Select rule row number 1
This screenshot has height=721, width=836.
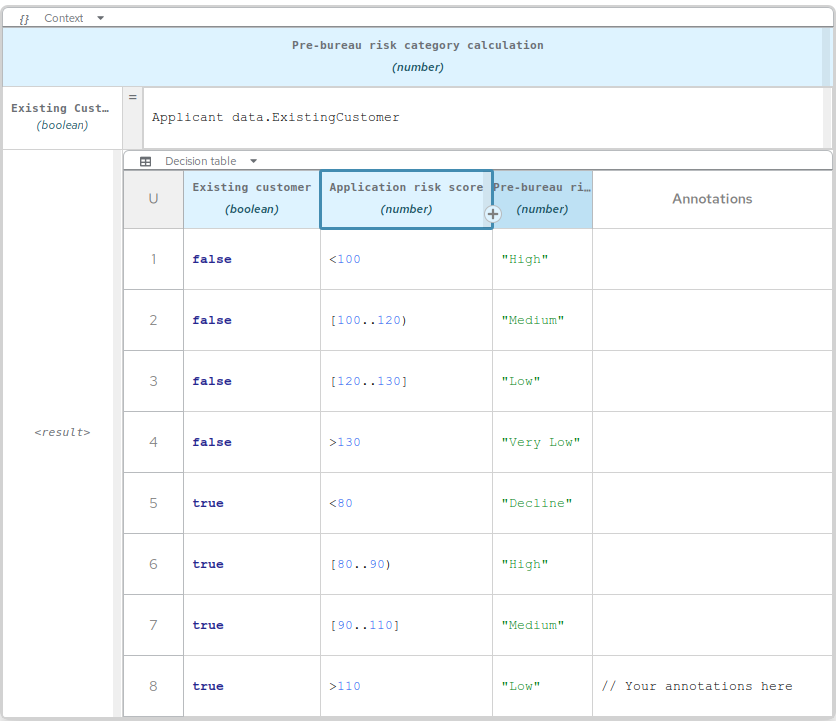pos(154,259)
